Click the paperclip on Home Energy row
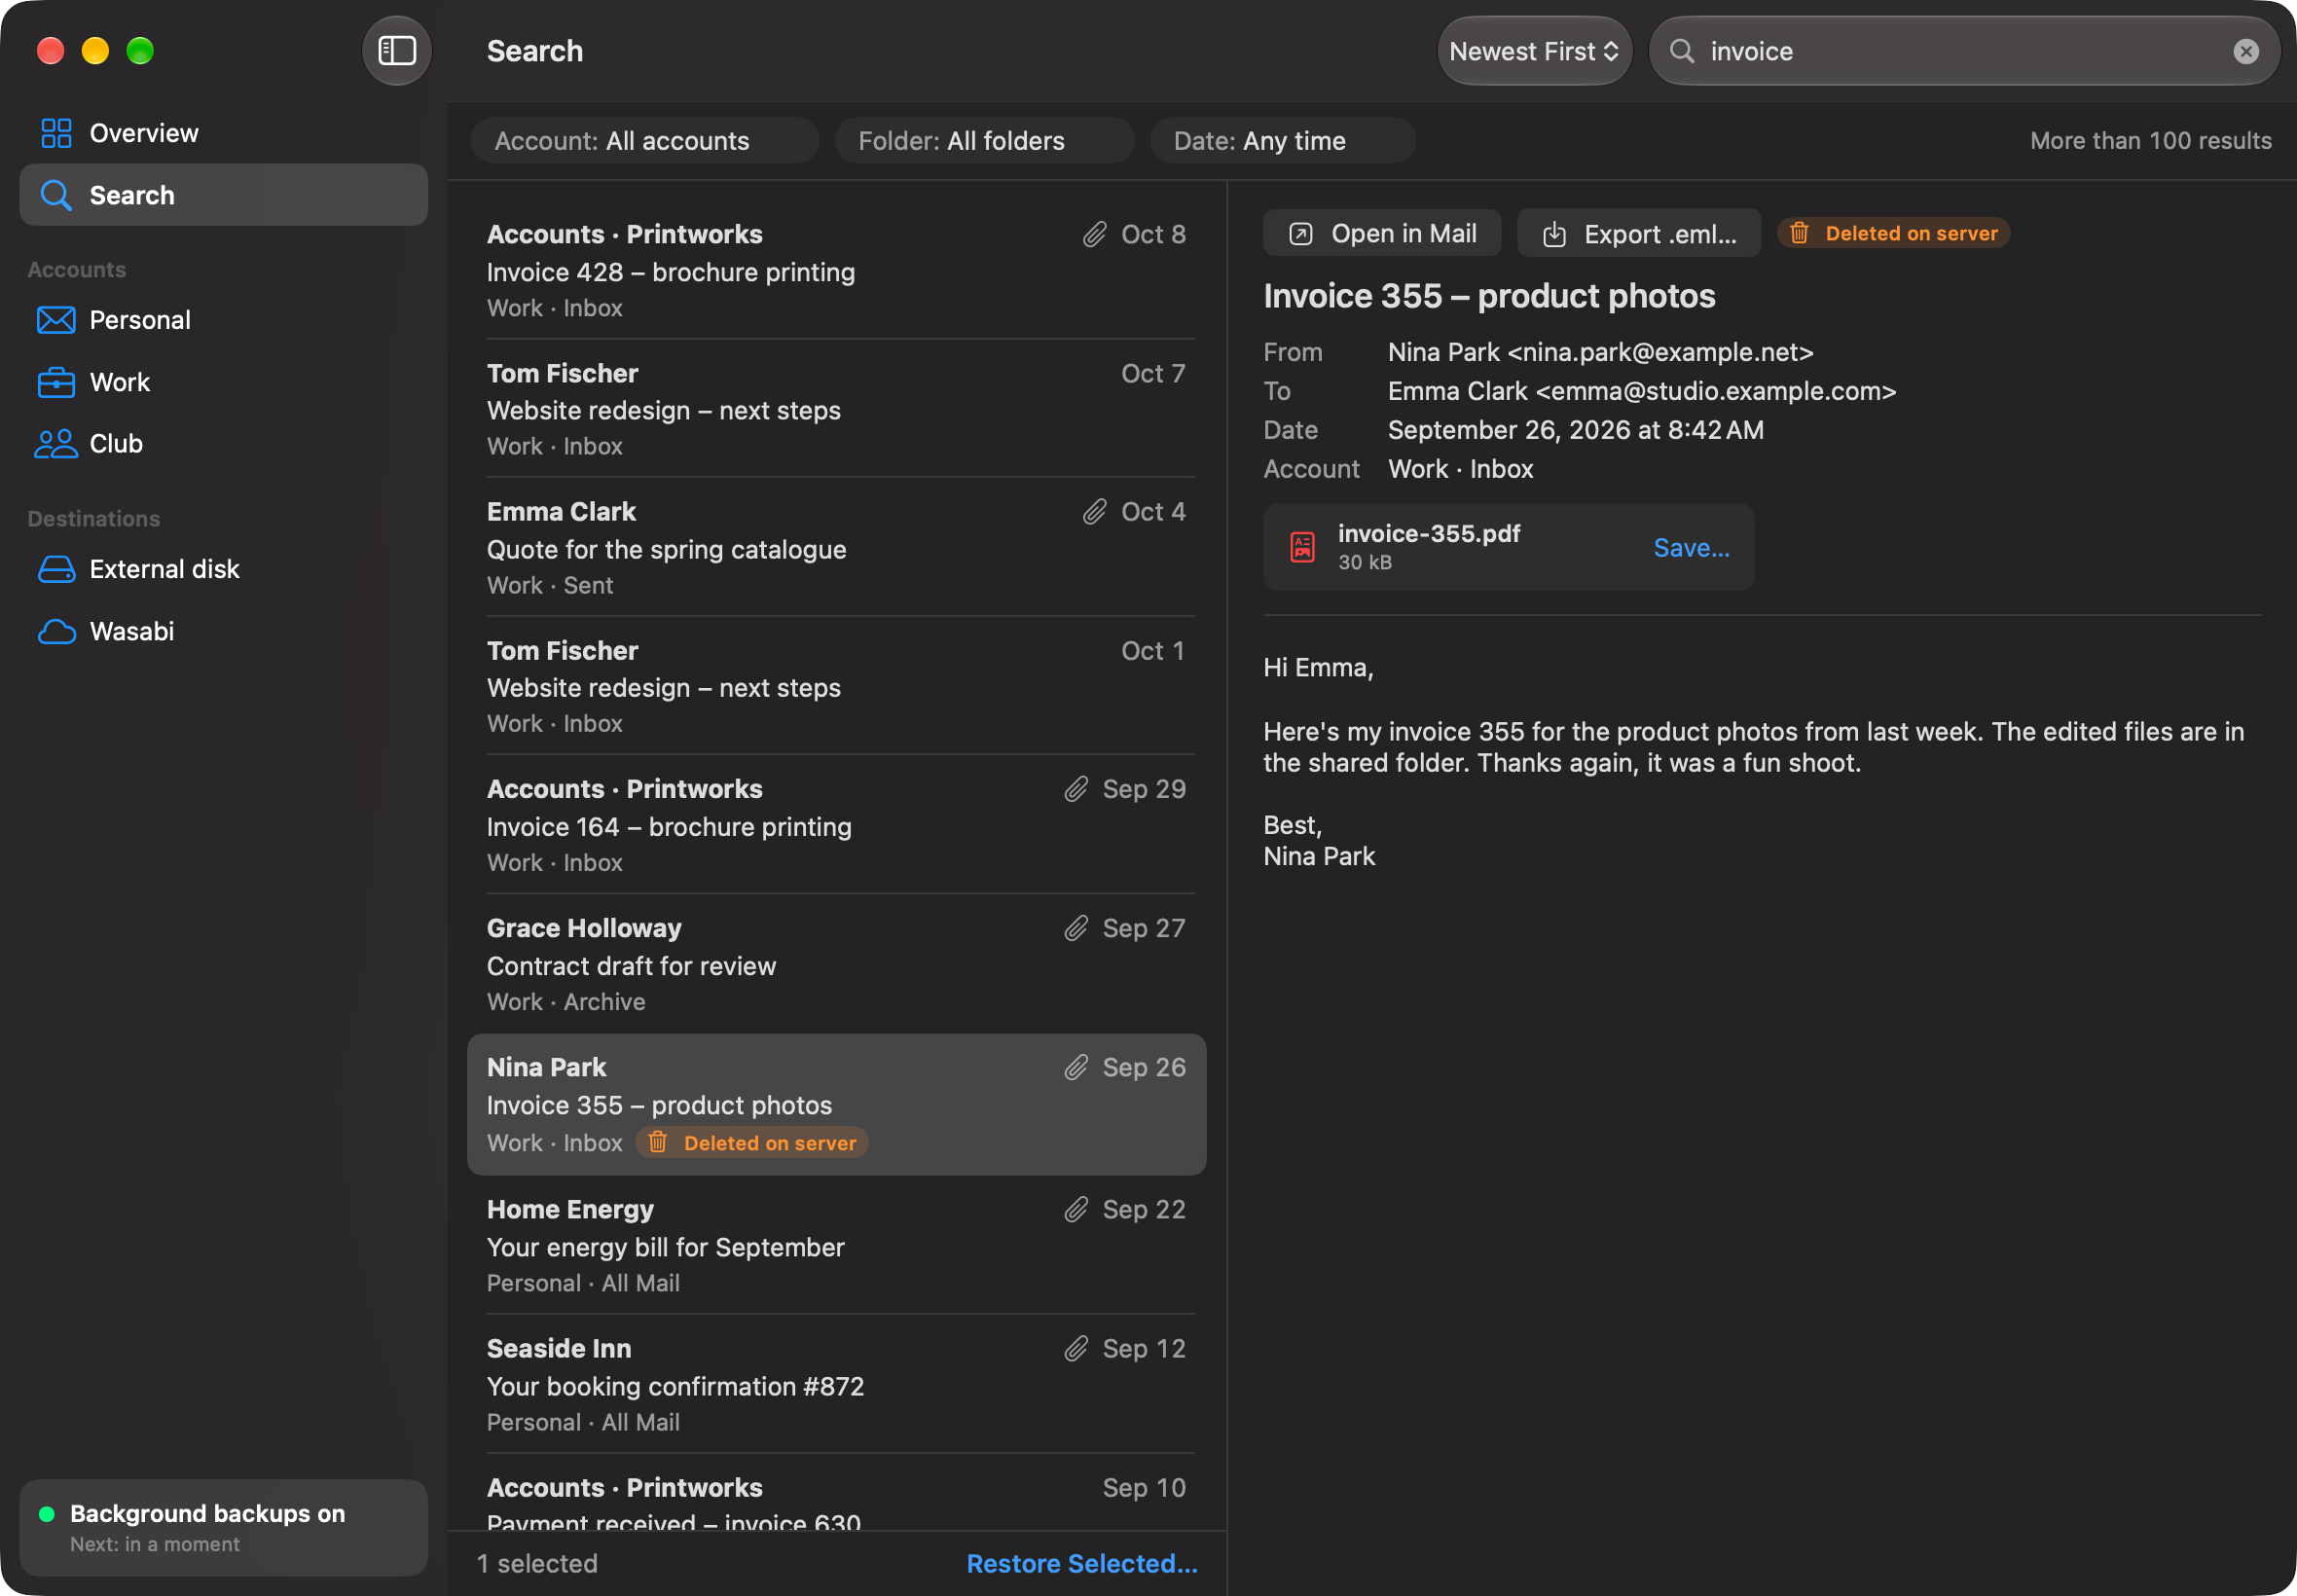This screenshot has height=1596, width=2297. 1076,1210
